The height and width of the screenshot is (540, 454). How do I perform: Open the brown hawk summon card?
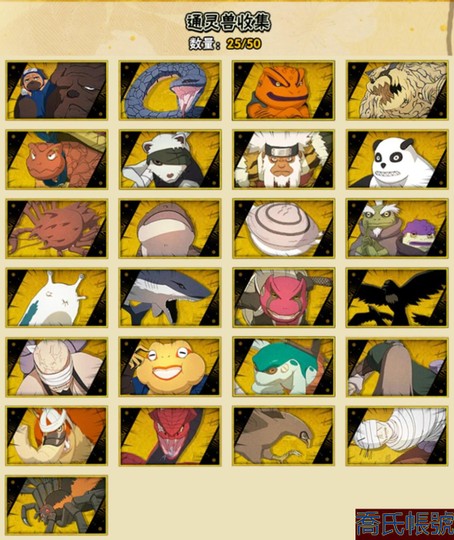coord(283,436)
